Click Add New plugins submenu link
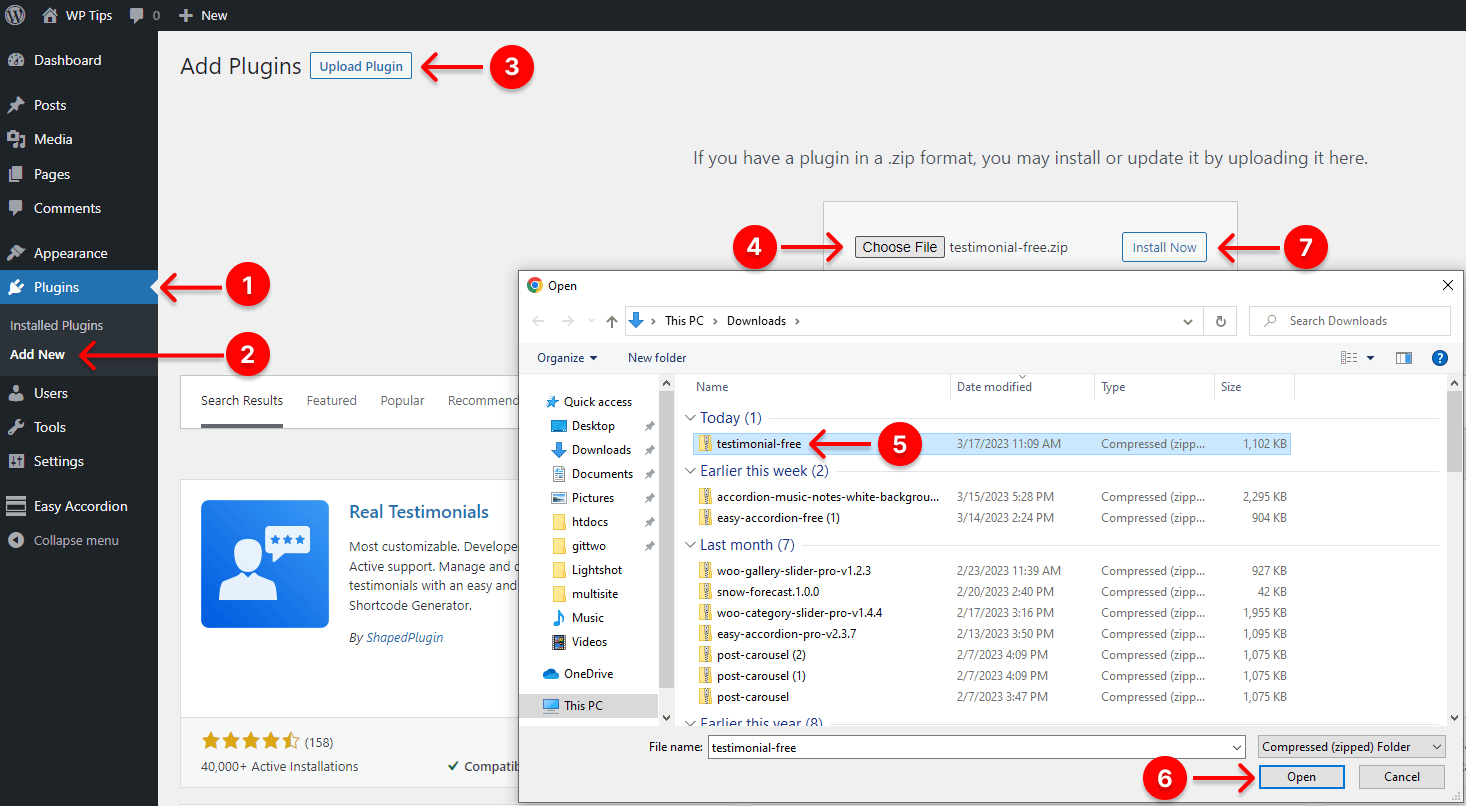 click(x=37, y=354)
